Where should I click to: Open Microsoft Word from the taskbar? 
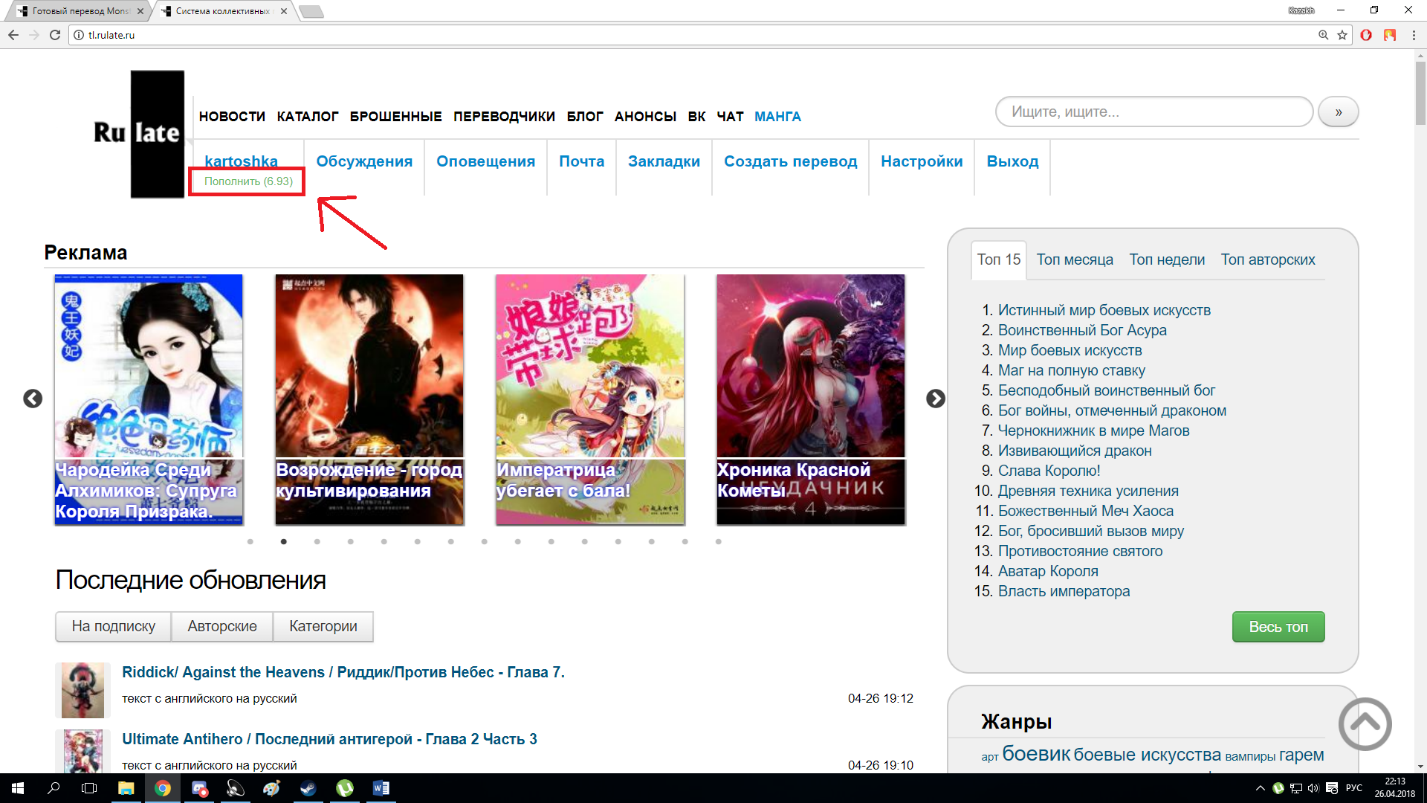[x=380, y=788]
